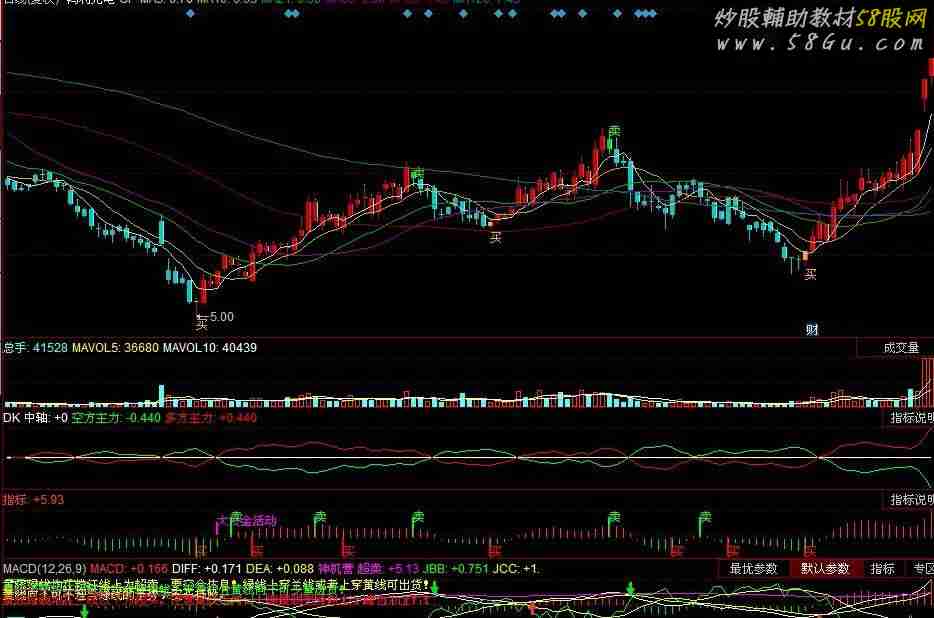This screenshot has height=618, width=934.
Task: Click the MAVOL5: 36680 value
Action: click(115, 347)
